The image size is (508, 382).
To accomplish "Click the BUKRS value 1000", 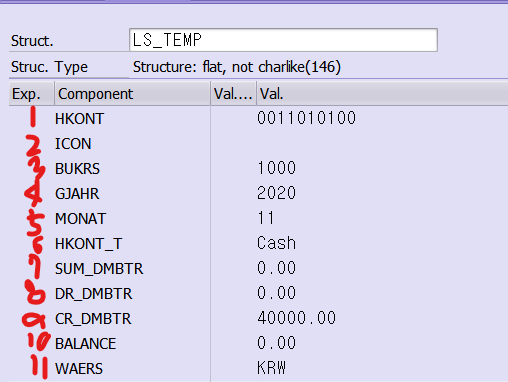I will (277, 168).
